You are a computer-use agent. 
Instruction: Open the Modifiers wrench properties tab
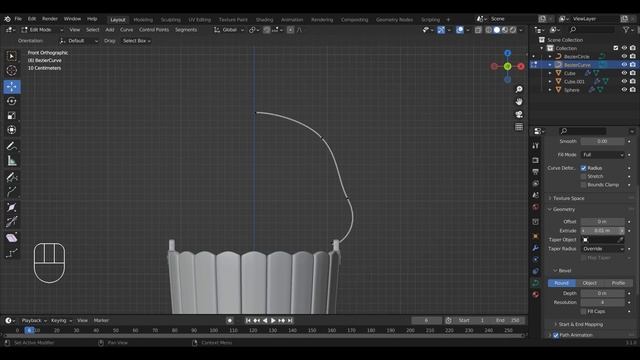tap(536, 248)
